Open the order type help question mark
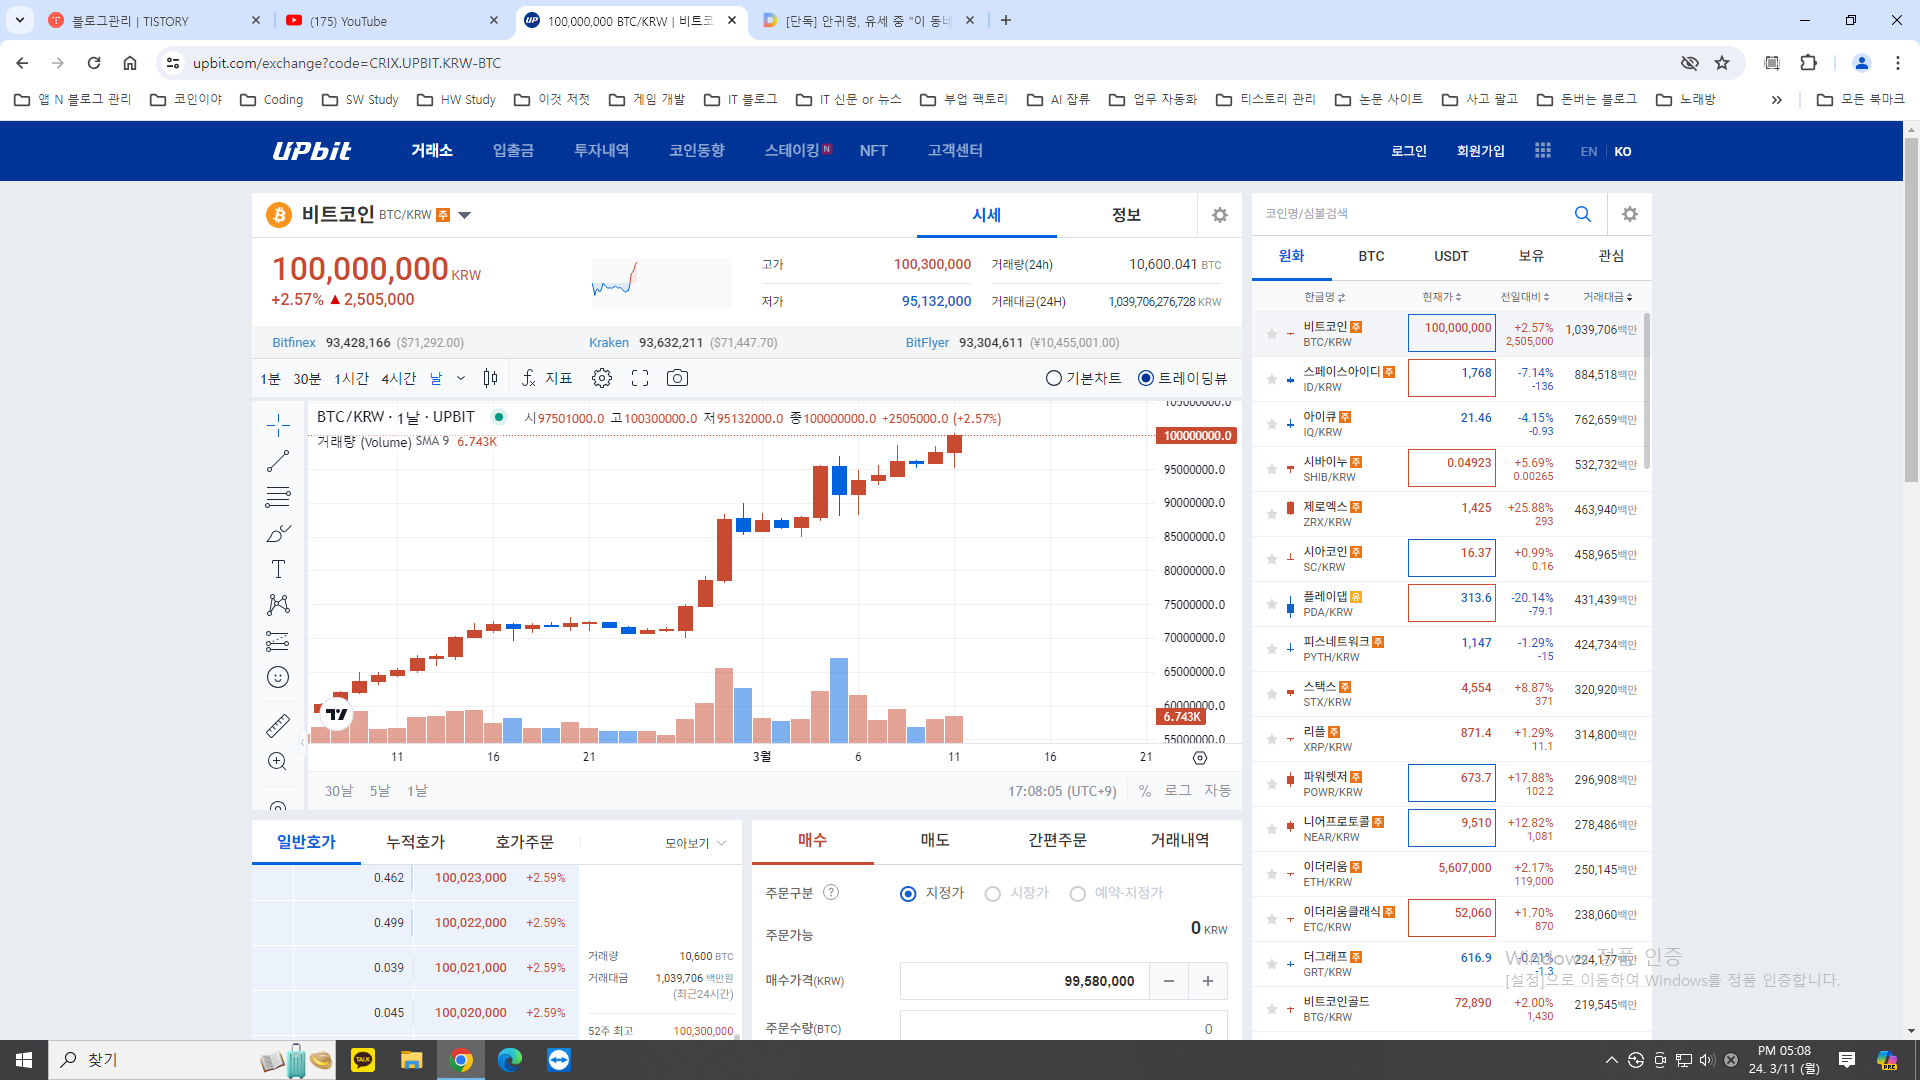1920x1080 pixels. pos(831,892)
